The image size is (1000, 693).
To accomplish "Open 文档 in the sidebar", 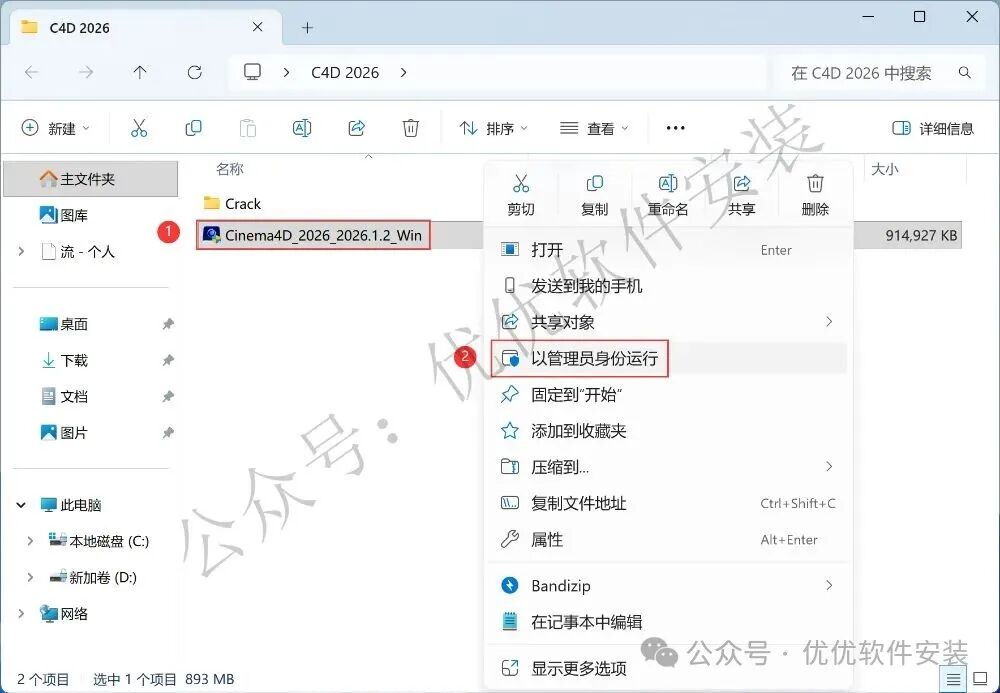I will (64, 397).
